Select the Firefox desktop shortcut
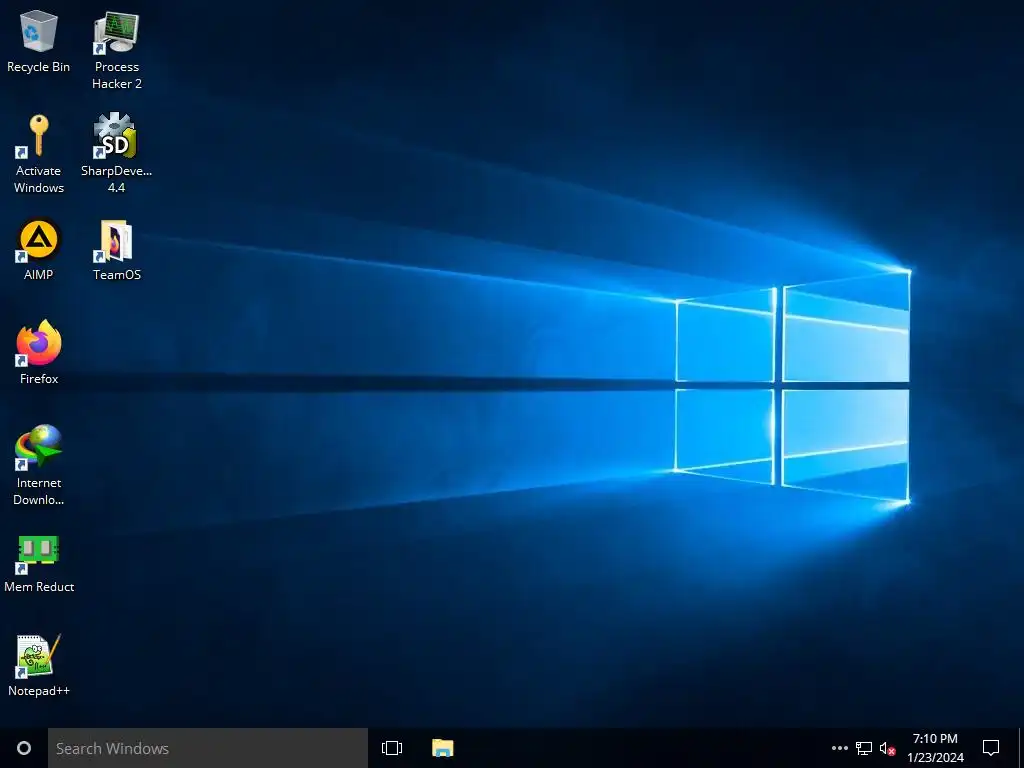Viewport: 1024px width, 768px height. click(39, 353)
